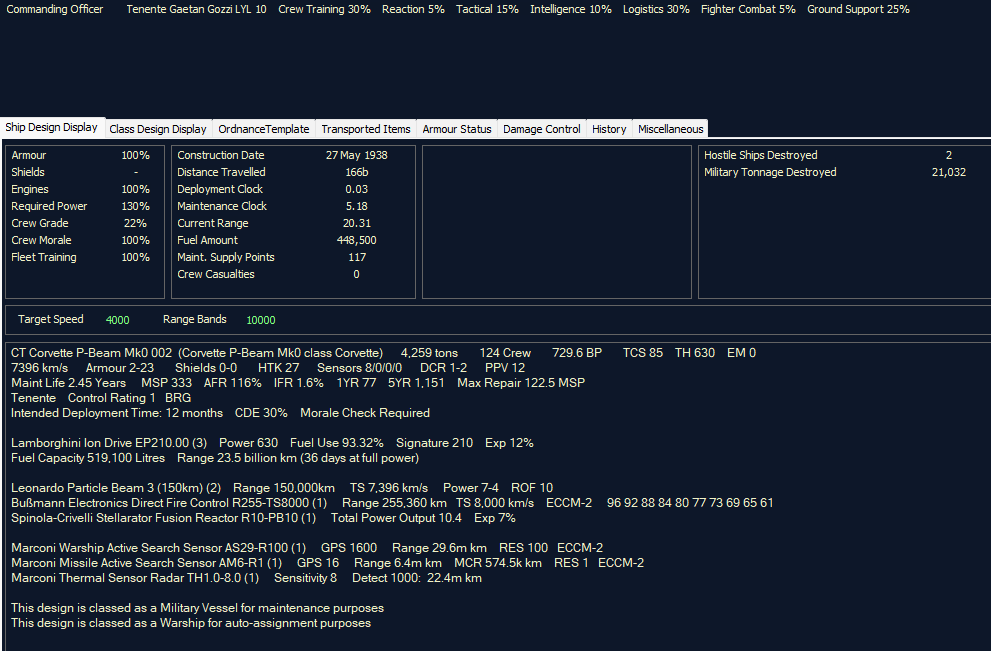This screenshot has height=651, width=991.
Task: Go to Damage Control tab
Action: [x=542, y=129]
